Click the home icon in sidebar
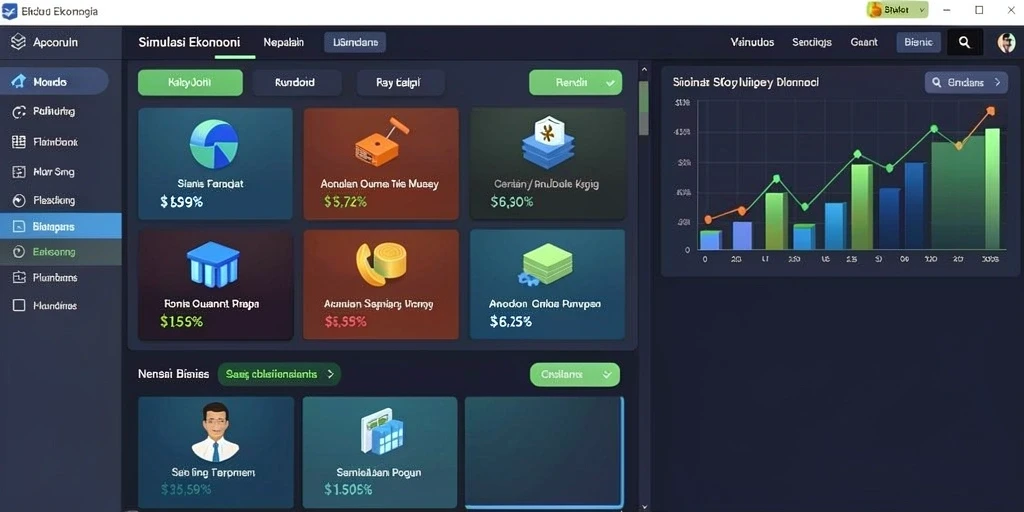This screenshot has height=512, width=1024. tap(20, 82)
